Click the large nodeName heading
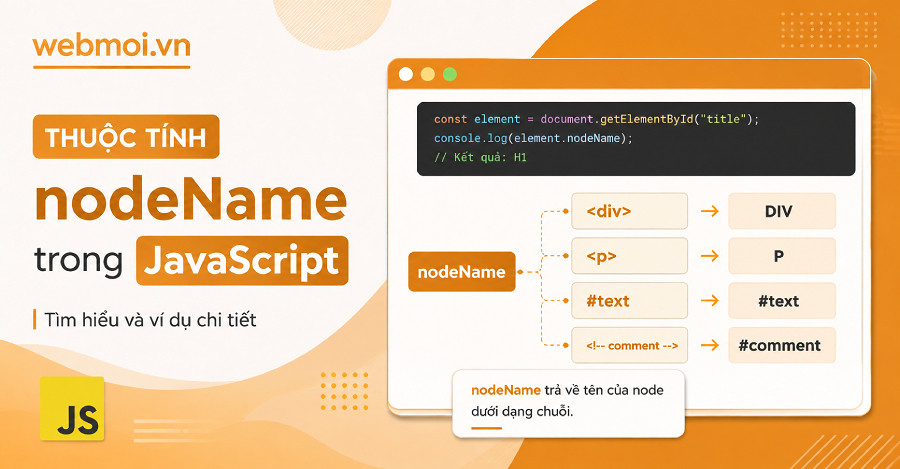This screenshot has width=900, height=469. click(x=191, y=199)
